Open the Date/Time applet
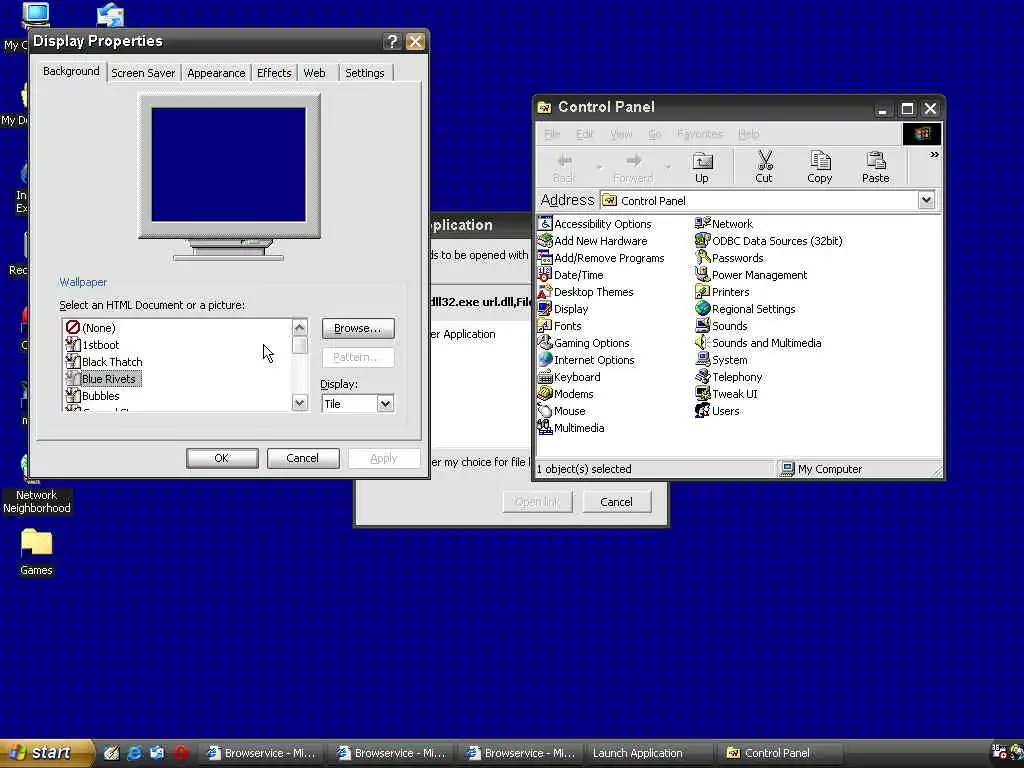 tap(570, 275)
